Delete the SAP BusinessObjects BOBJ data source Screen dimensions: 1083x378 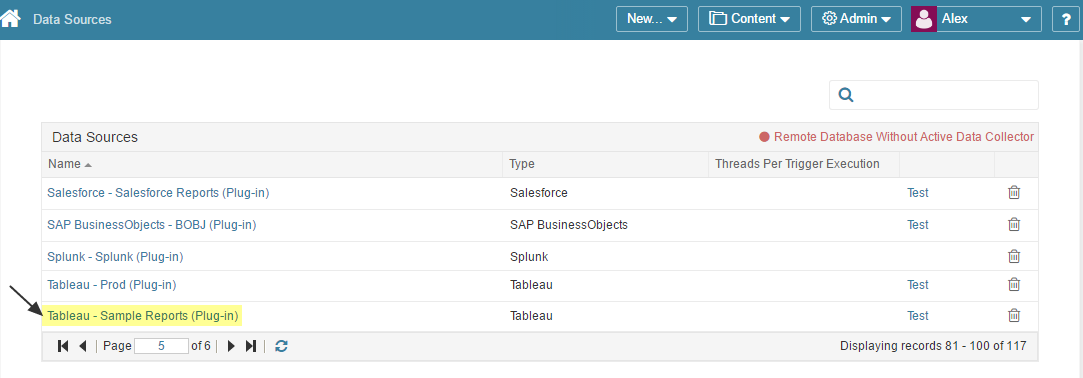coord(1014,225)
